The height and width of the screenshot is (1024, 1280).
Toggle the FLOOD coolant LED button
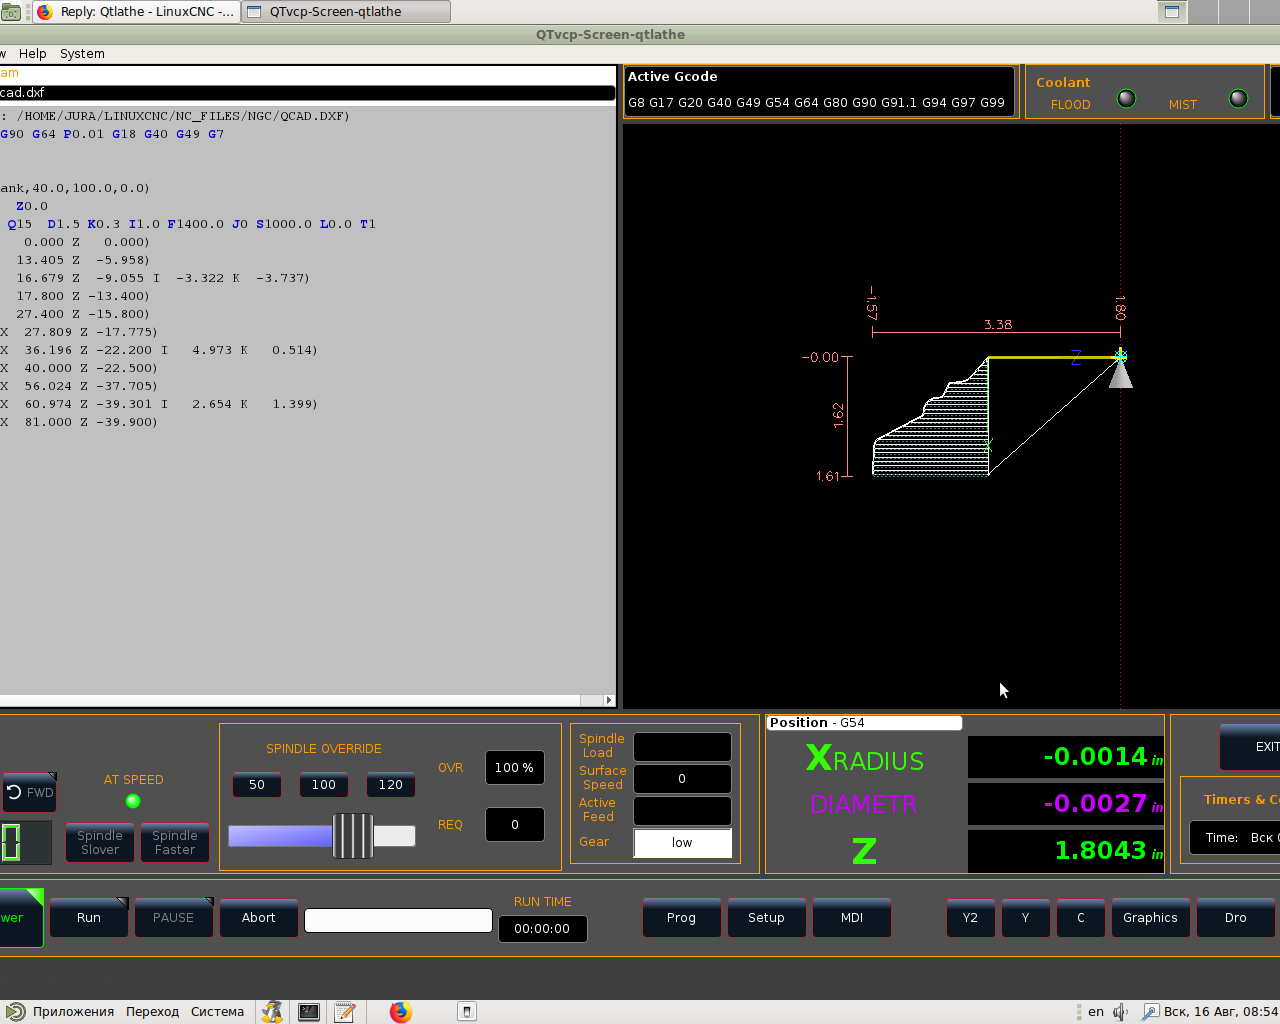pos(1126,98)
